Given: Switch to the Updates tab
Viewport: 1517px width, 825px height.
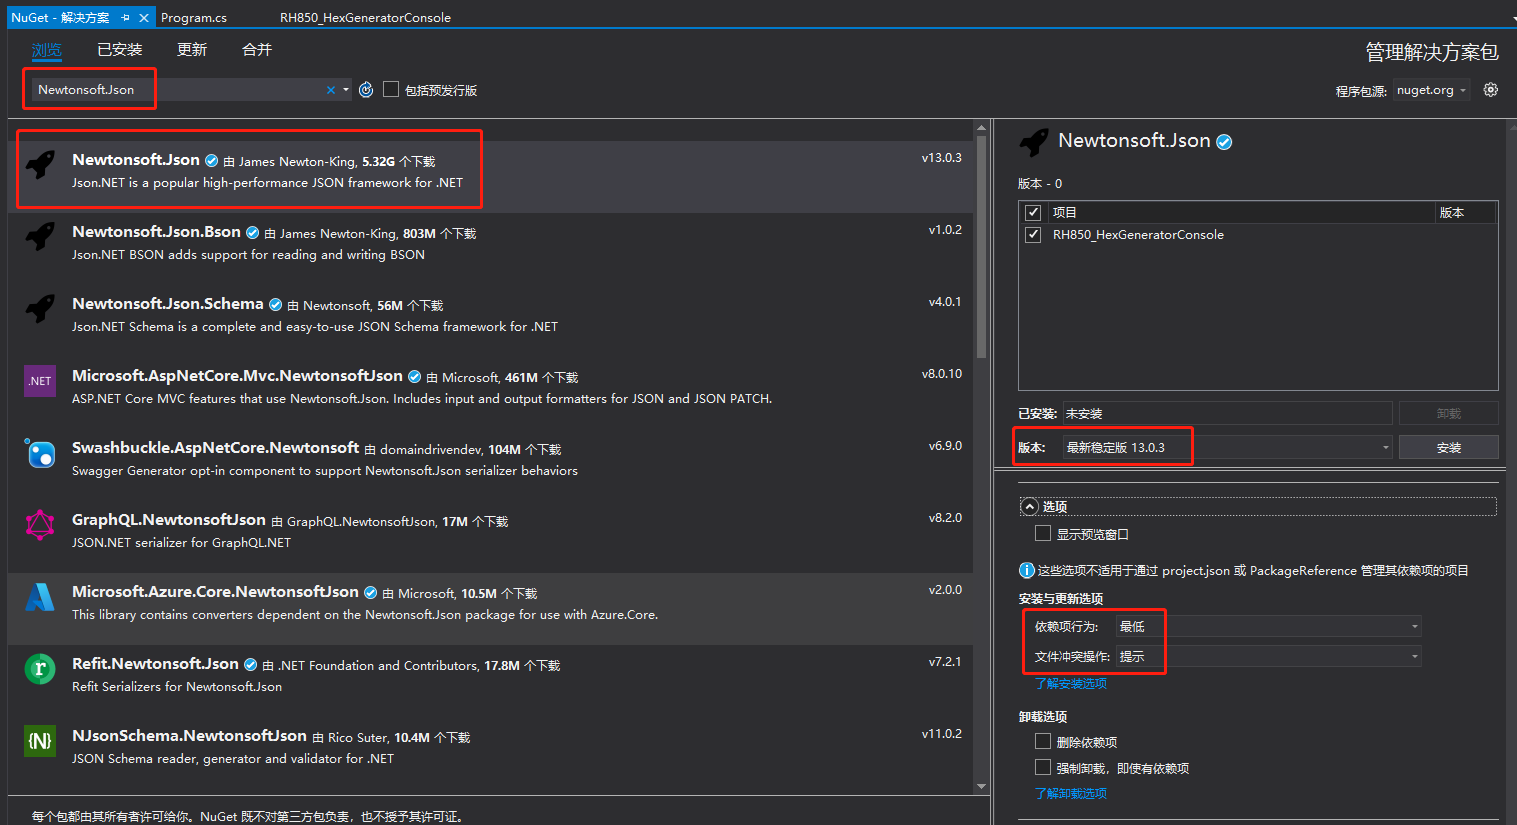Looking at the screenshot, I should [192, 50].
